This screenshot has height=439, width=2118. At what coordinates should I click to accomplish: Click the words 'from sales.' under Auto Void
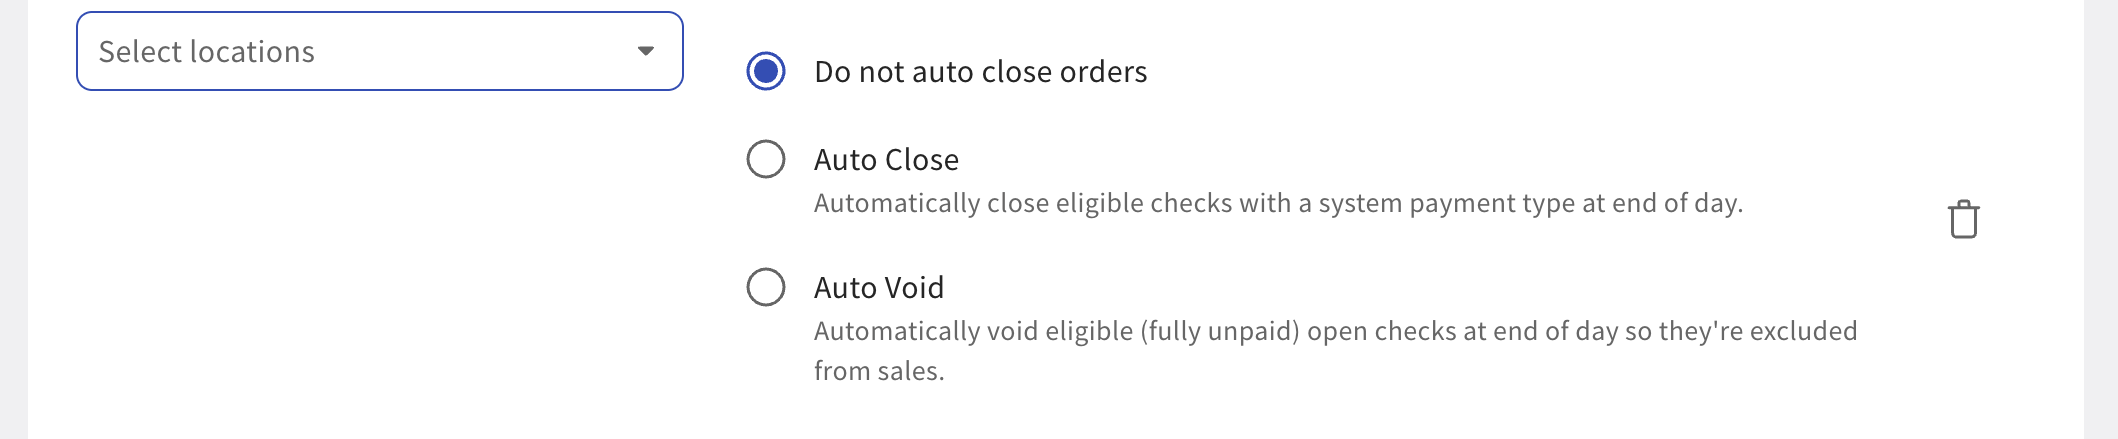point(879,371)
